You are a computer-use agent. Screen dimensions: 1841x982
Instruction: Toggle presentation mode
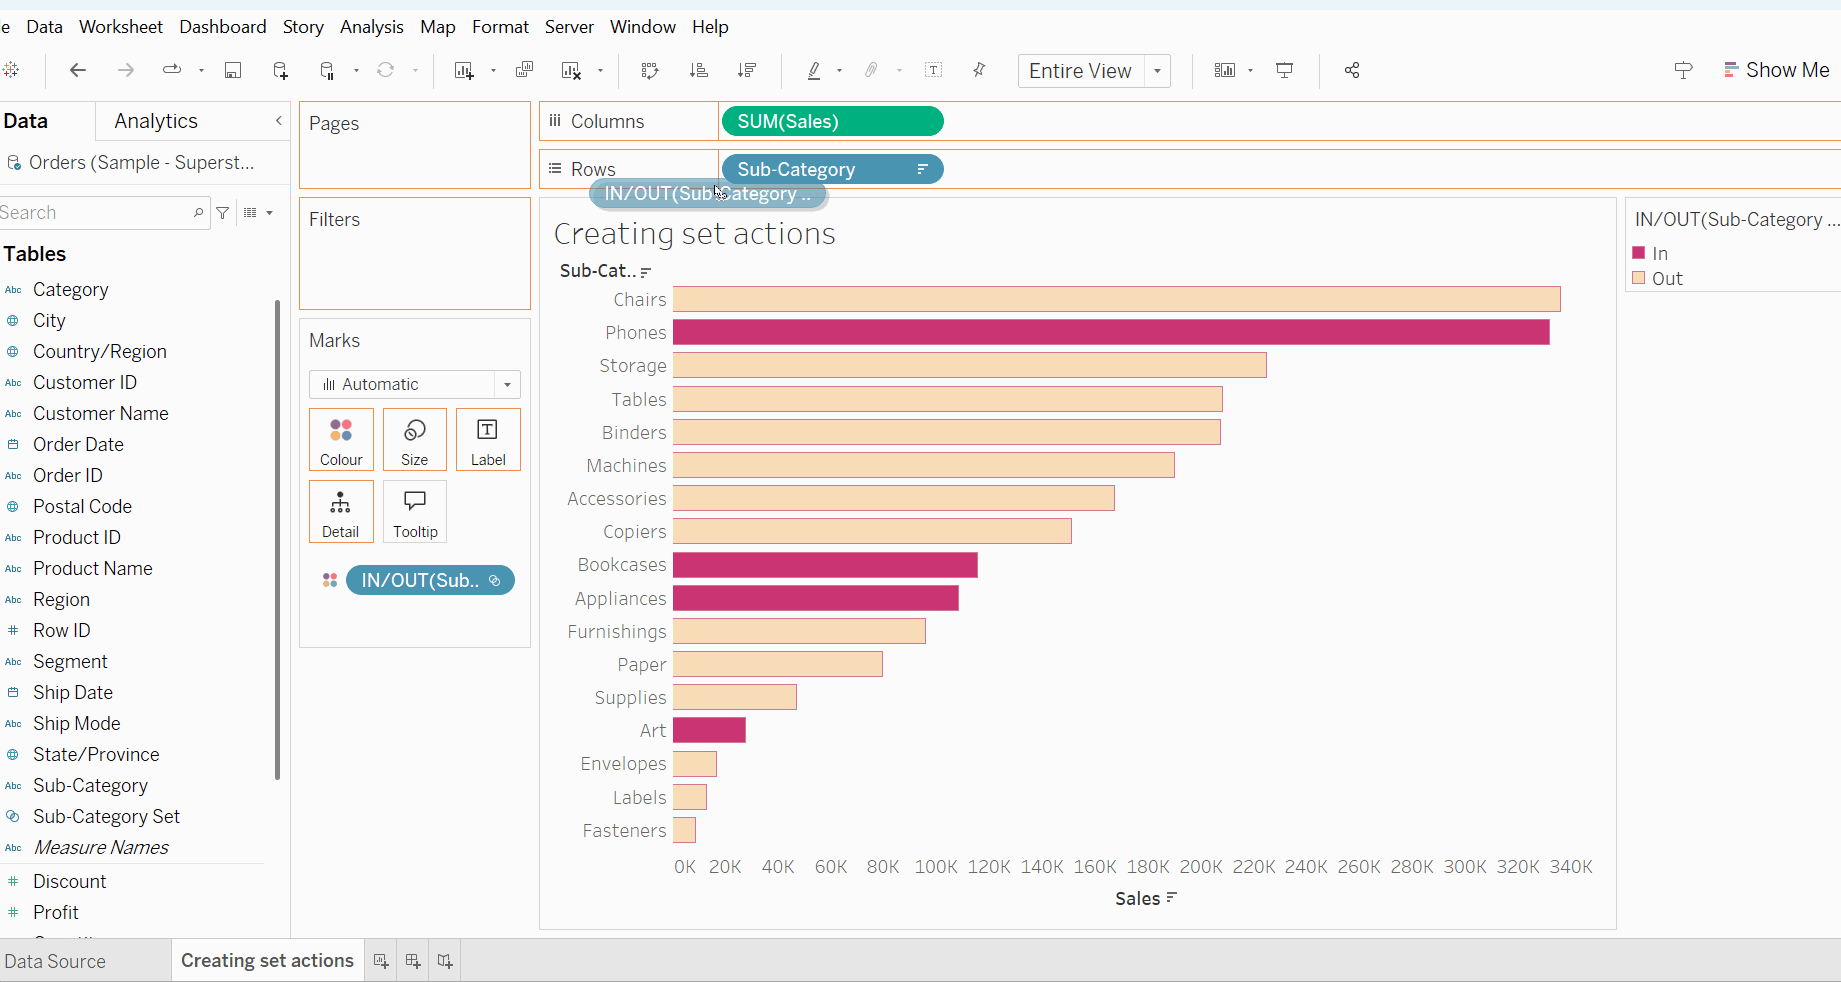coord(1285,70)
